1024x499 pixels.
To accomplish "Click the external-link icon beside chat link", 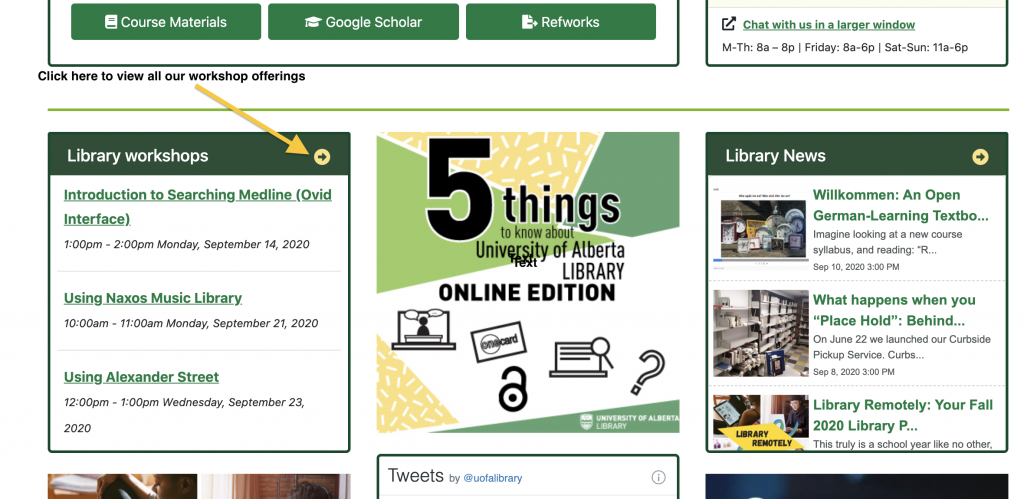I will (x=729, y=24).
